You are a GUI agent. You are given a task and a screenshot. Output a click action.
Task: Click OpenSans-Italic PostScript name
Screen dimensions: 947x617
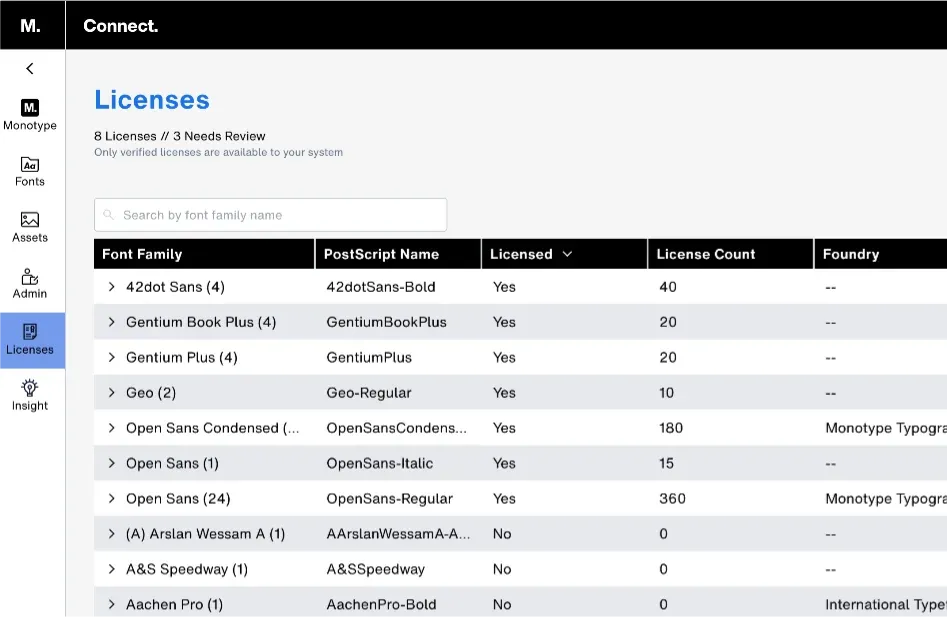click(x=379, y=463)
